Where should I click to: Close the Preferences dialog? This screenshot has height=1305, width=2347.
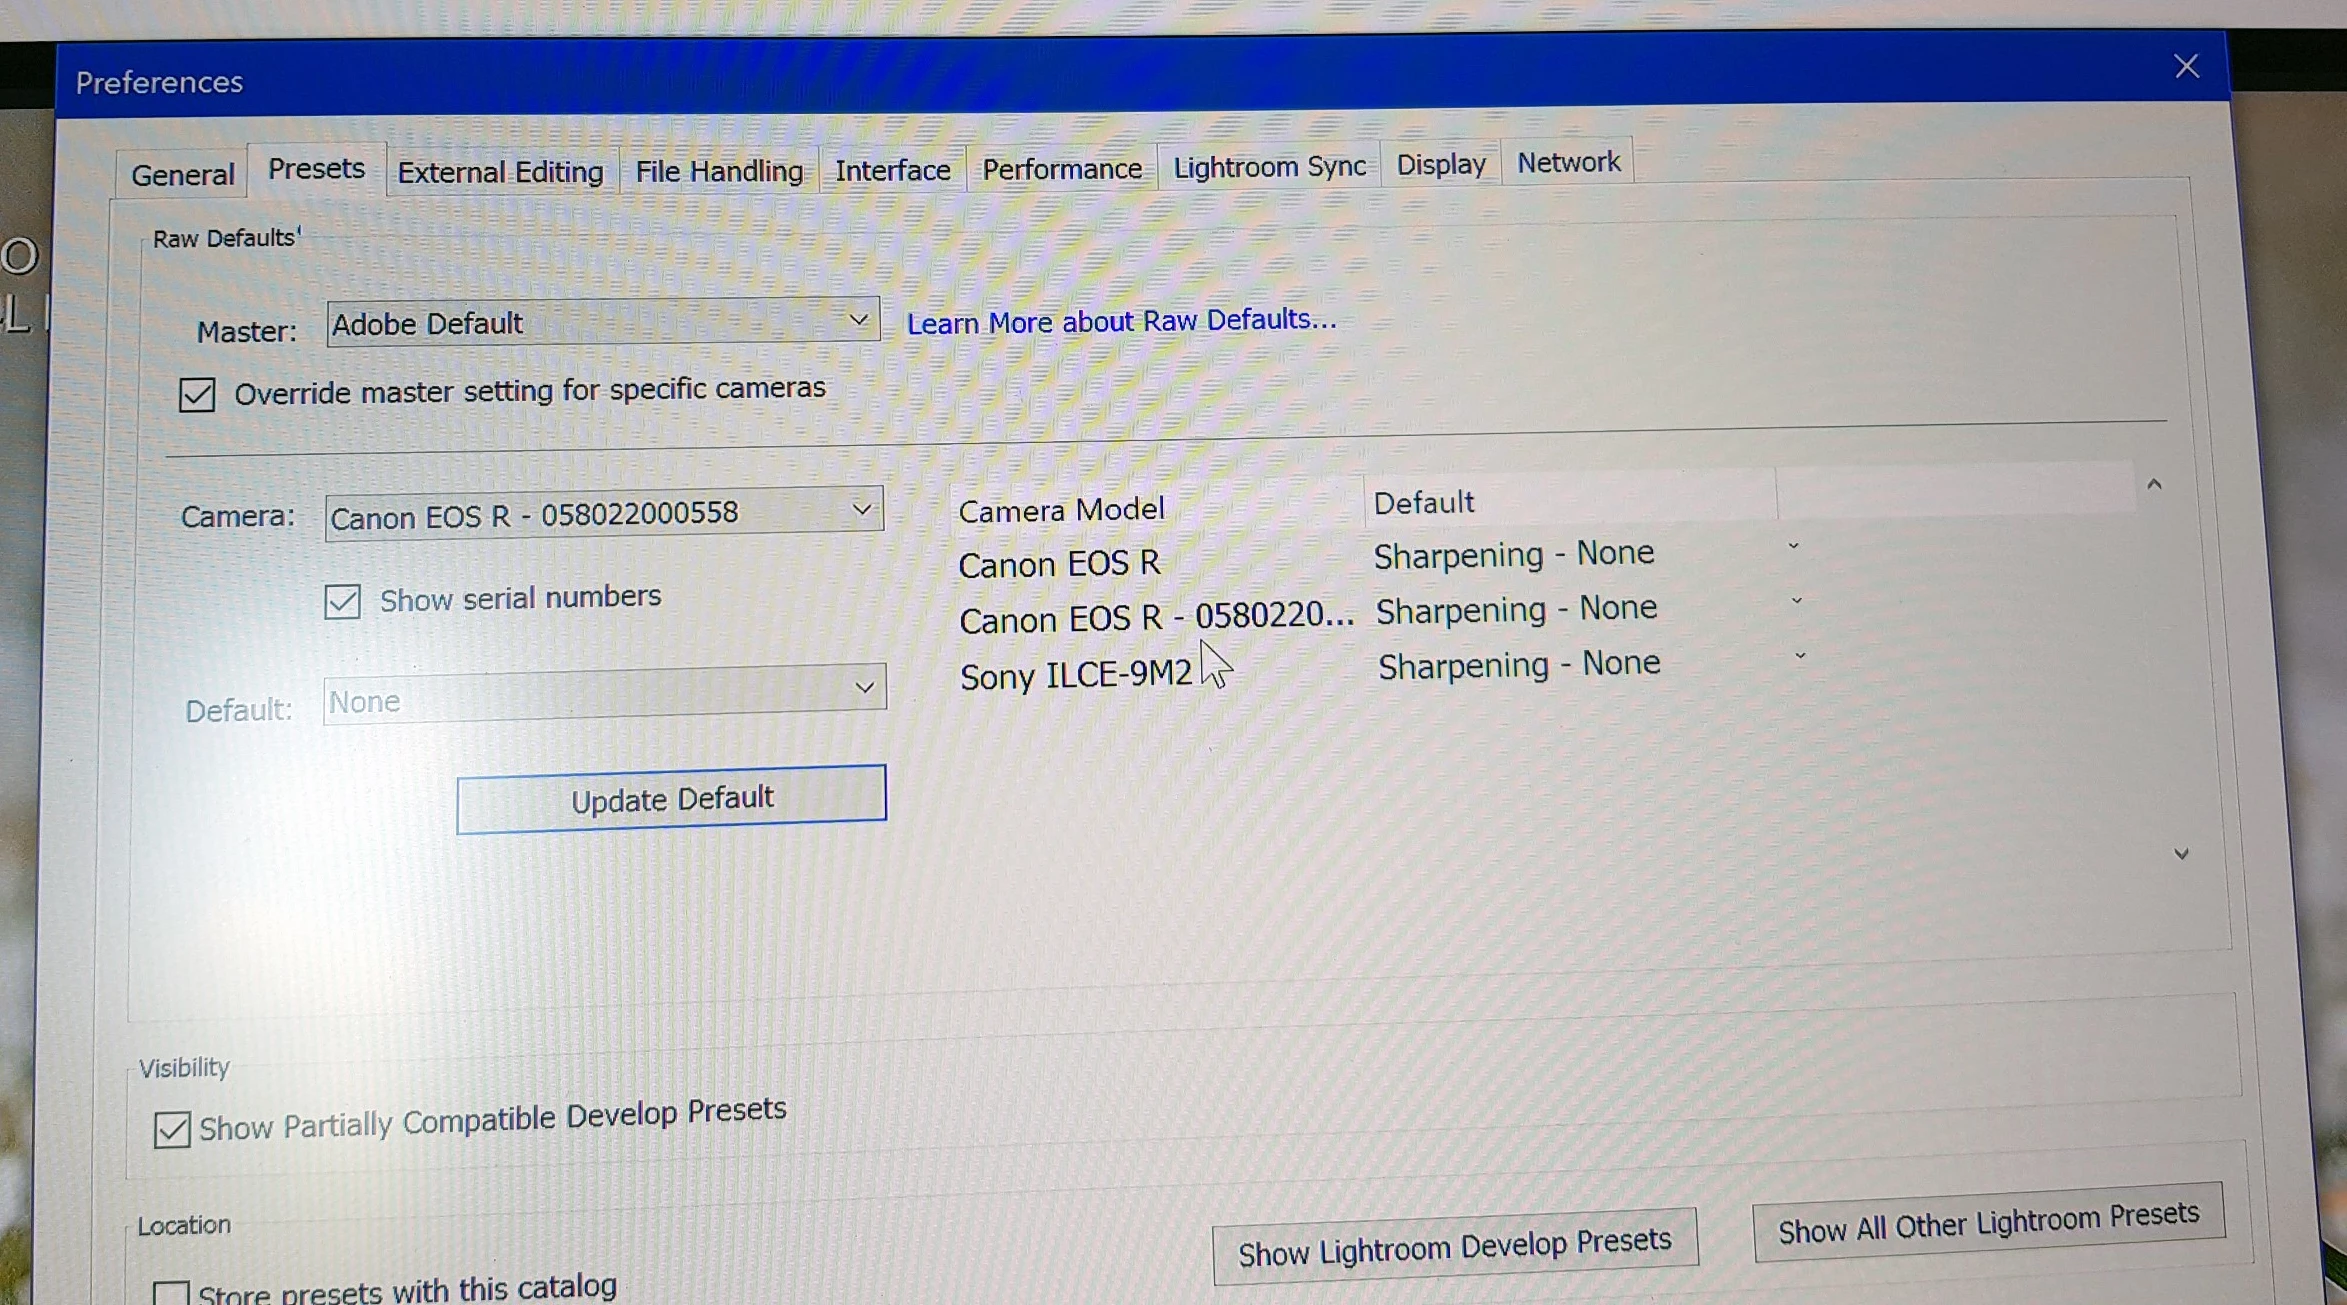(x=2186, y=67)
